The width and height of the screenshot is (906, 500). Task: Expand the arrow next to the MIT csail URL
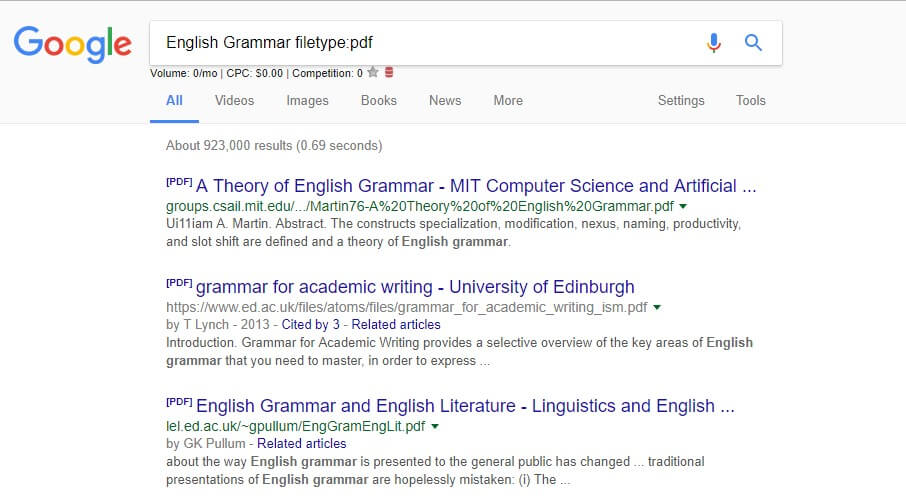pos(682,206)
